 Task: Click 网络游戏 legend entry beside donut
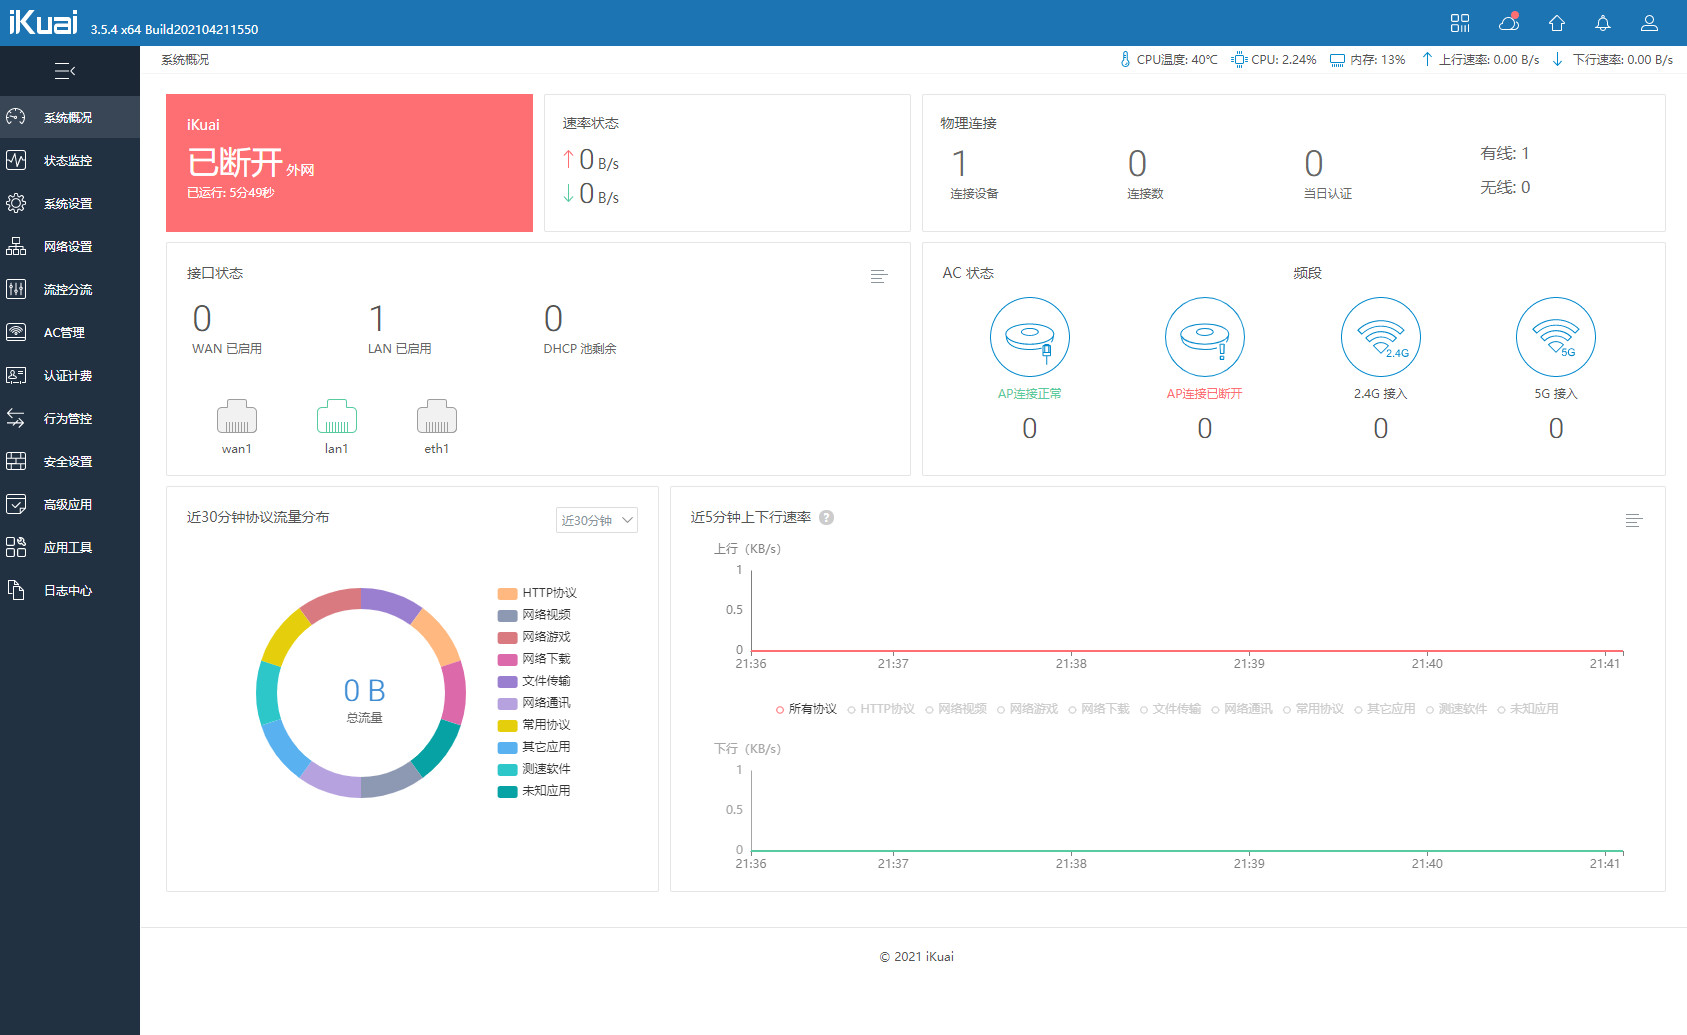click(x=534, y=637)
